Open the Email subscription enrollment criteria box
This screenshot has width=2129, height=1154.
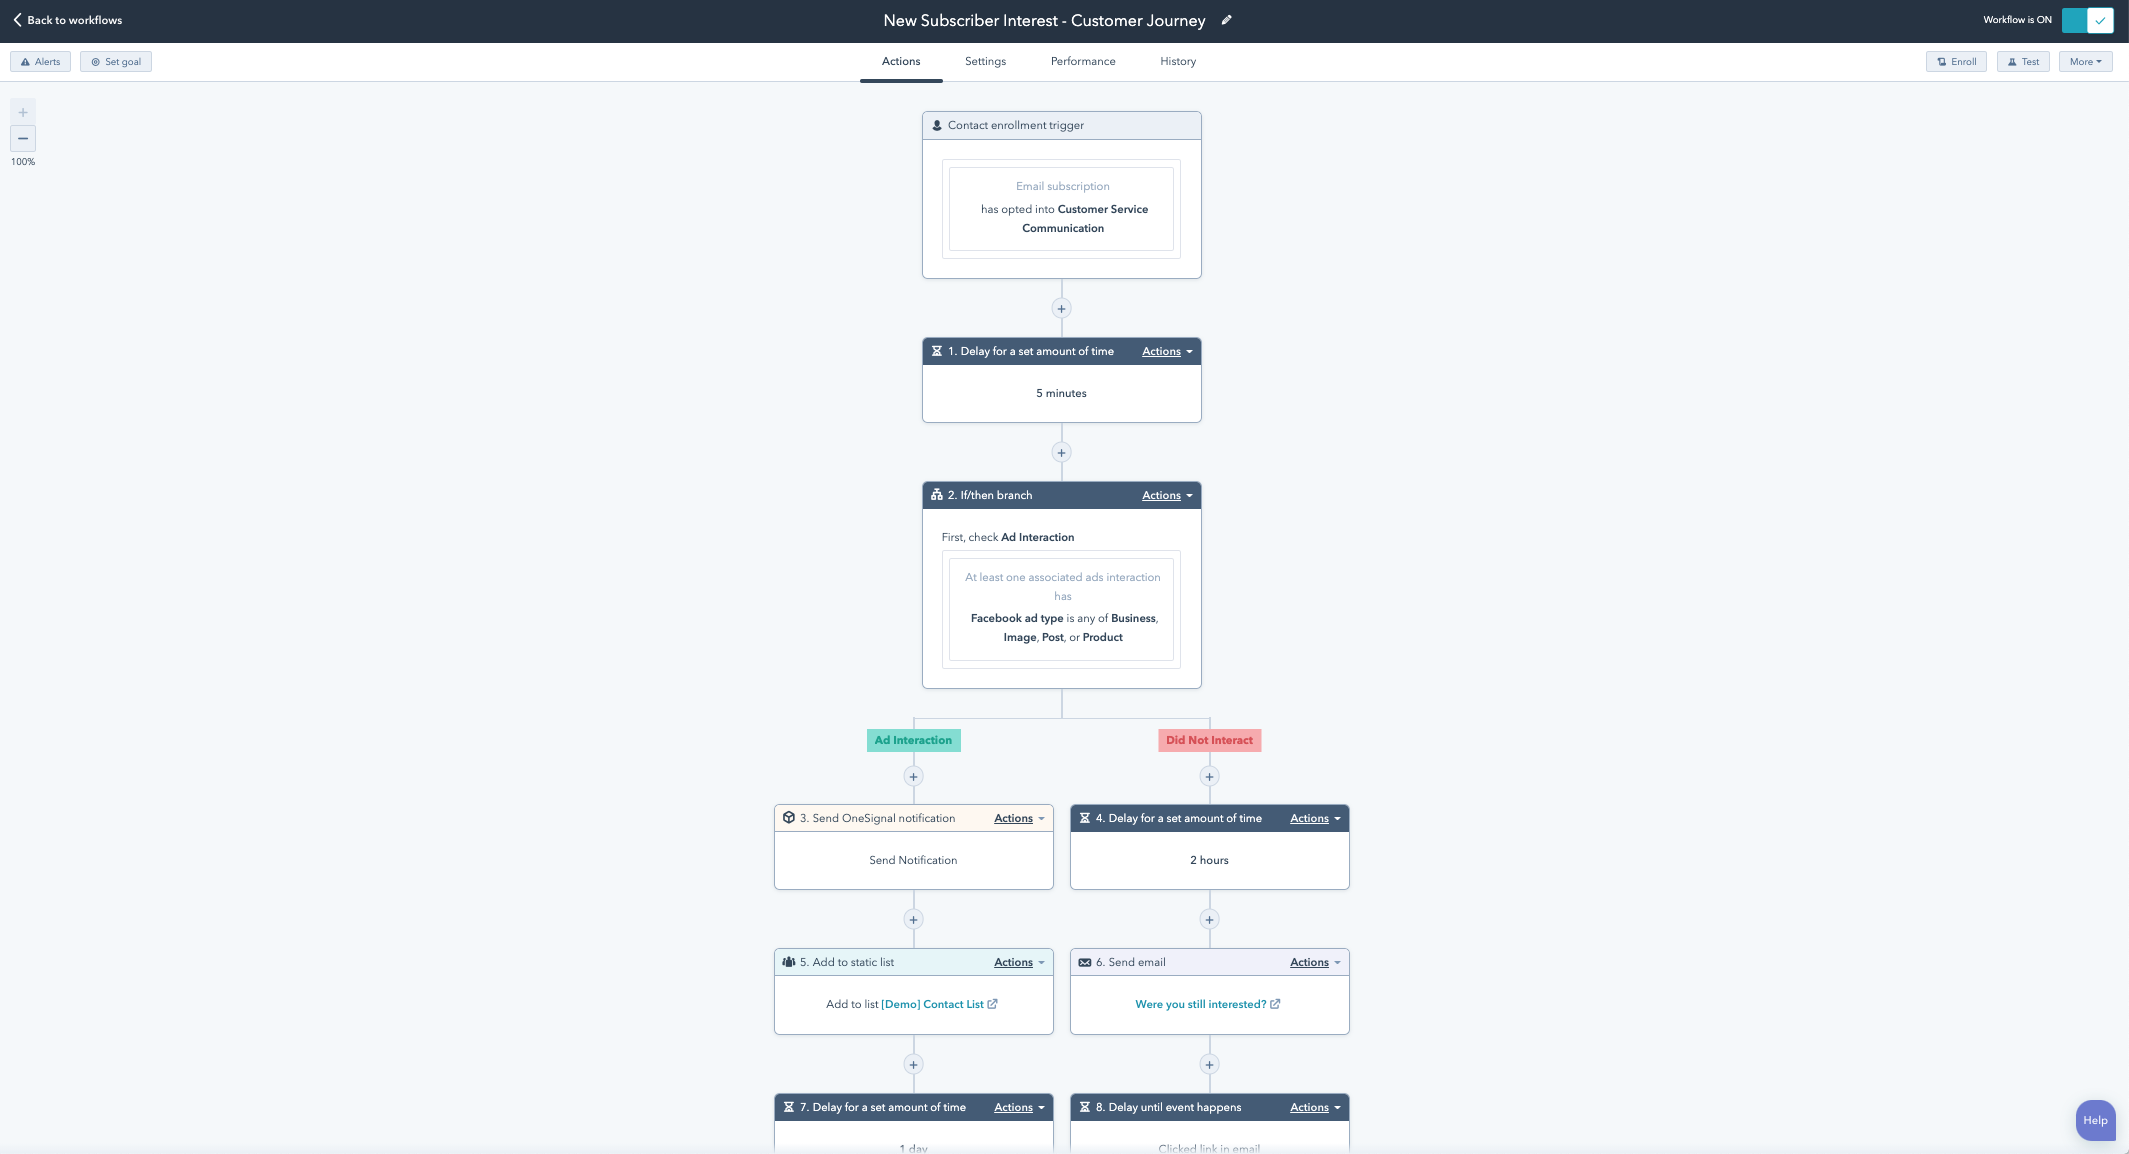click(1061, 208)
